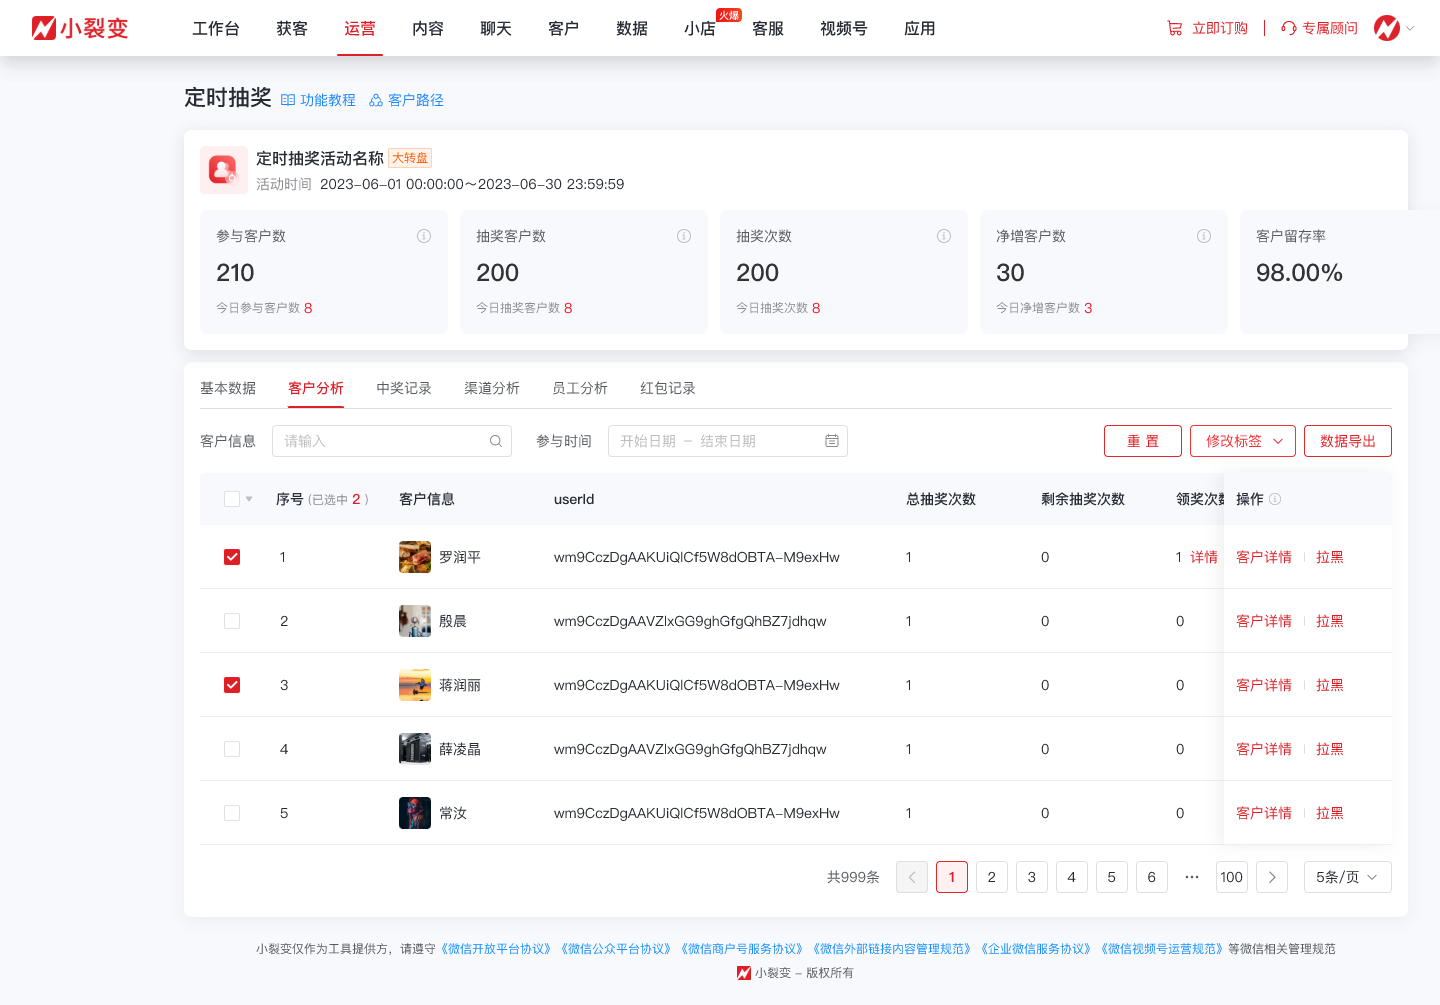Open the 《微信视频号运营规范》 footer link

click(x=1161, y=949)
